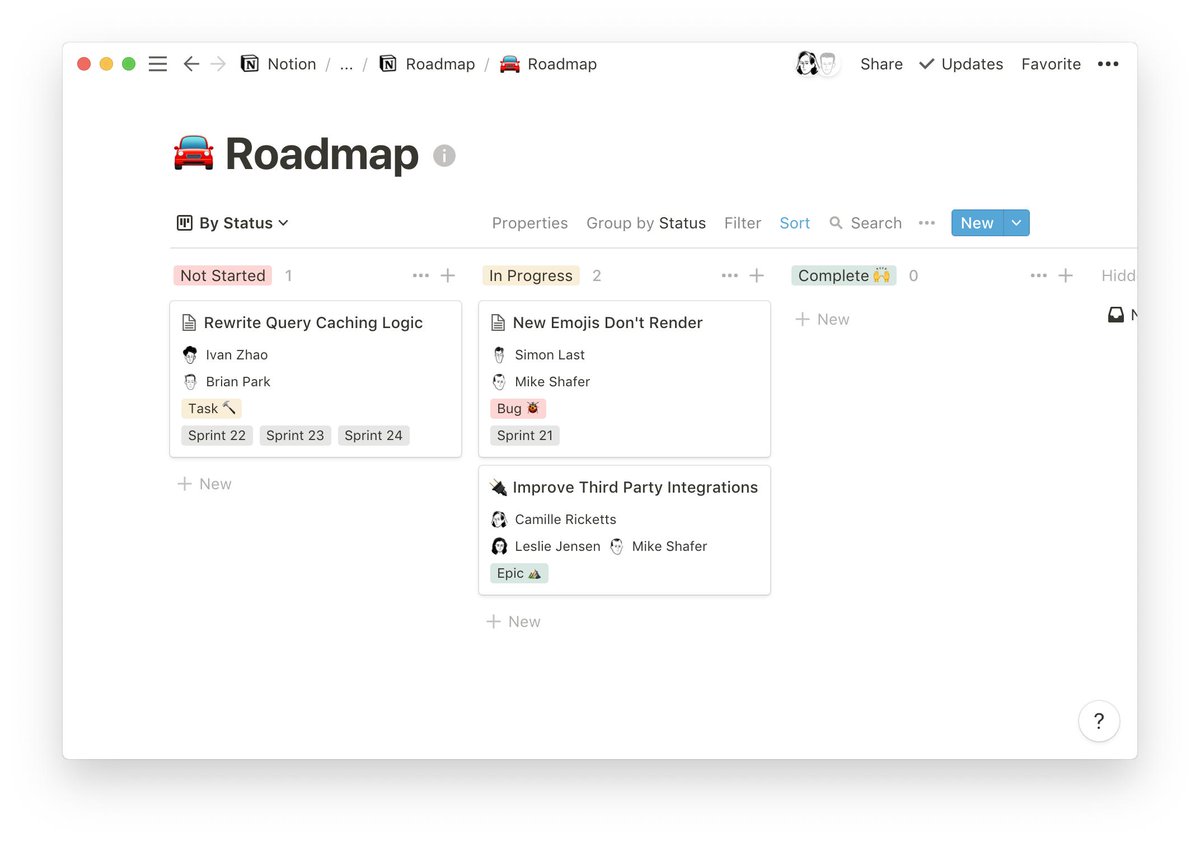Open the Notion sidebar with the hamburger icon
The image size is (1200, 842).
pos(157,63)
